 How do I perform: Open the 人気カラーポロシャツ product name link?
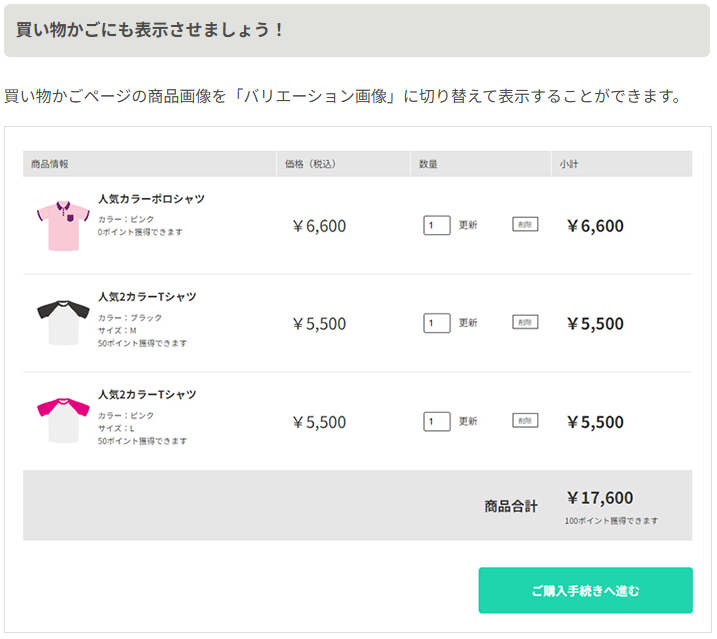151,199
